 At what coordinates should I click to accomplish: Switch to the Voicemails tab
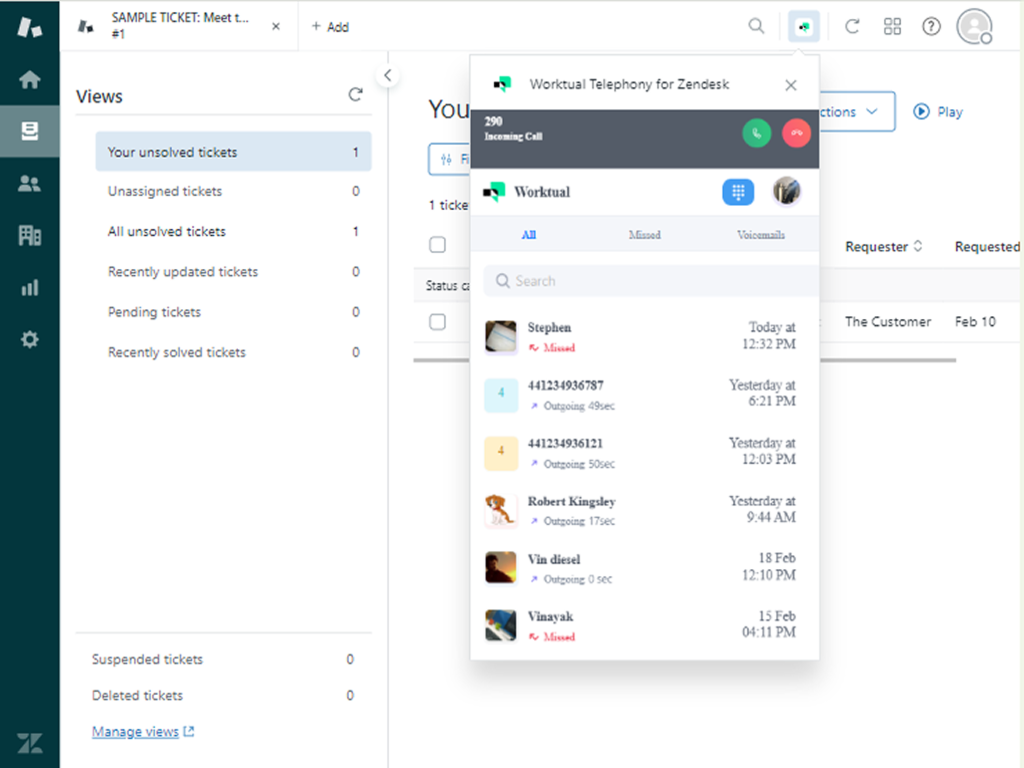[x=760, y=235]
